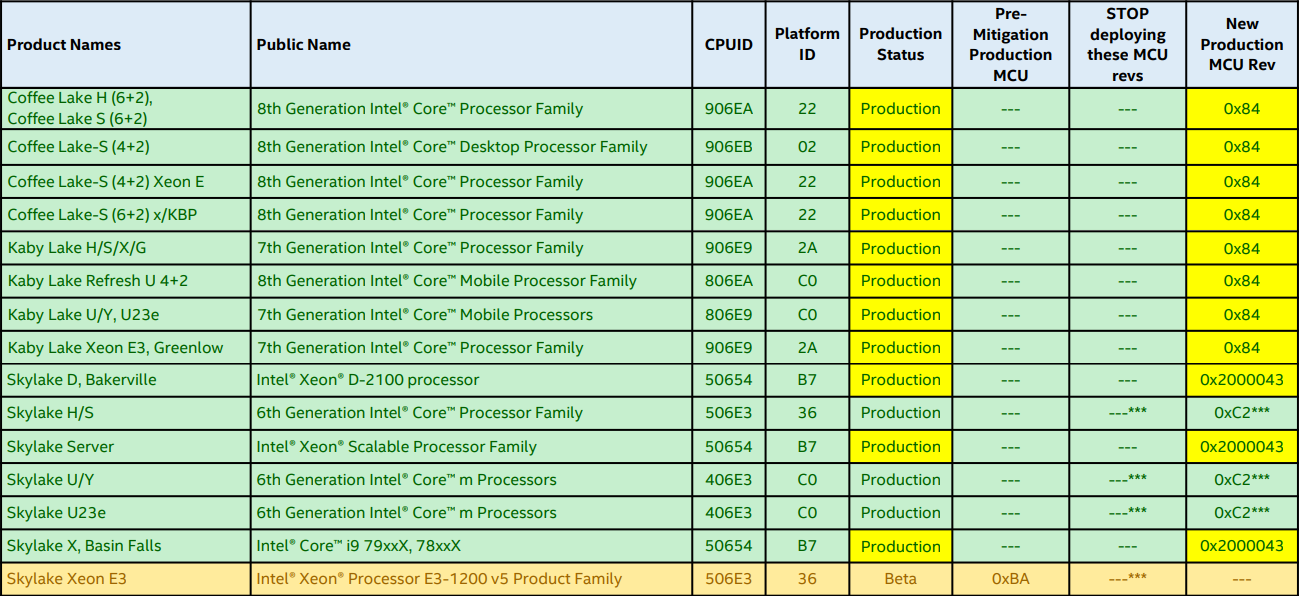The height and width of the screenshot is (596, 1299).
Task: Select the CPUID header cell
Action: pyautogui.click(x=728, y=44)
